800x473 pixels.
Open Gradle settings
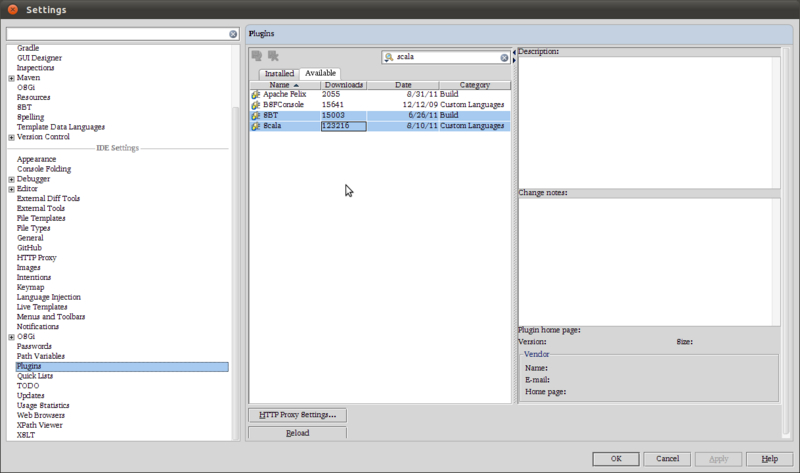click(x=28, y=48)
